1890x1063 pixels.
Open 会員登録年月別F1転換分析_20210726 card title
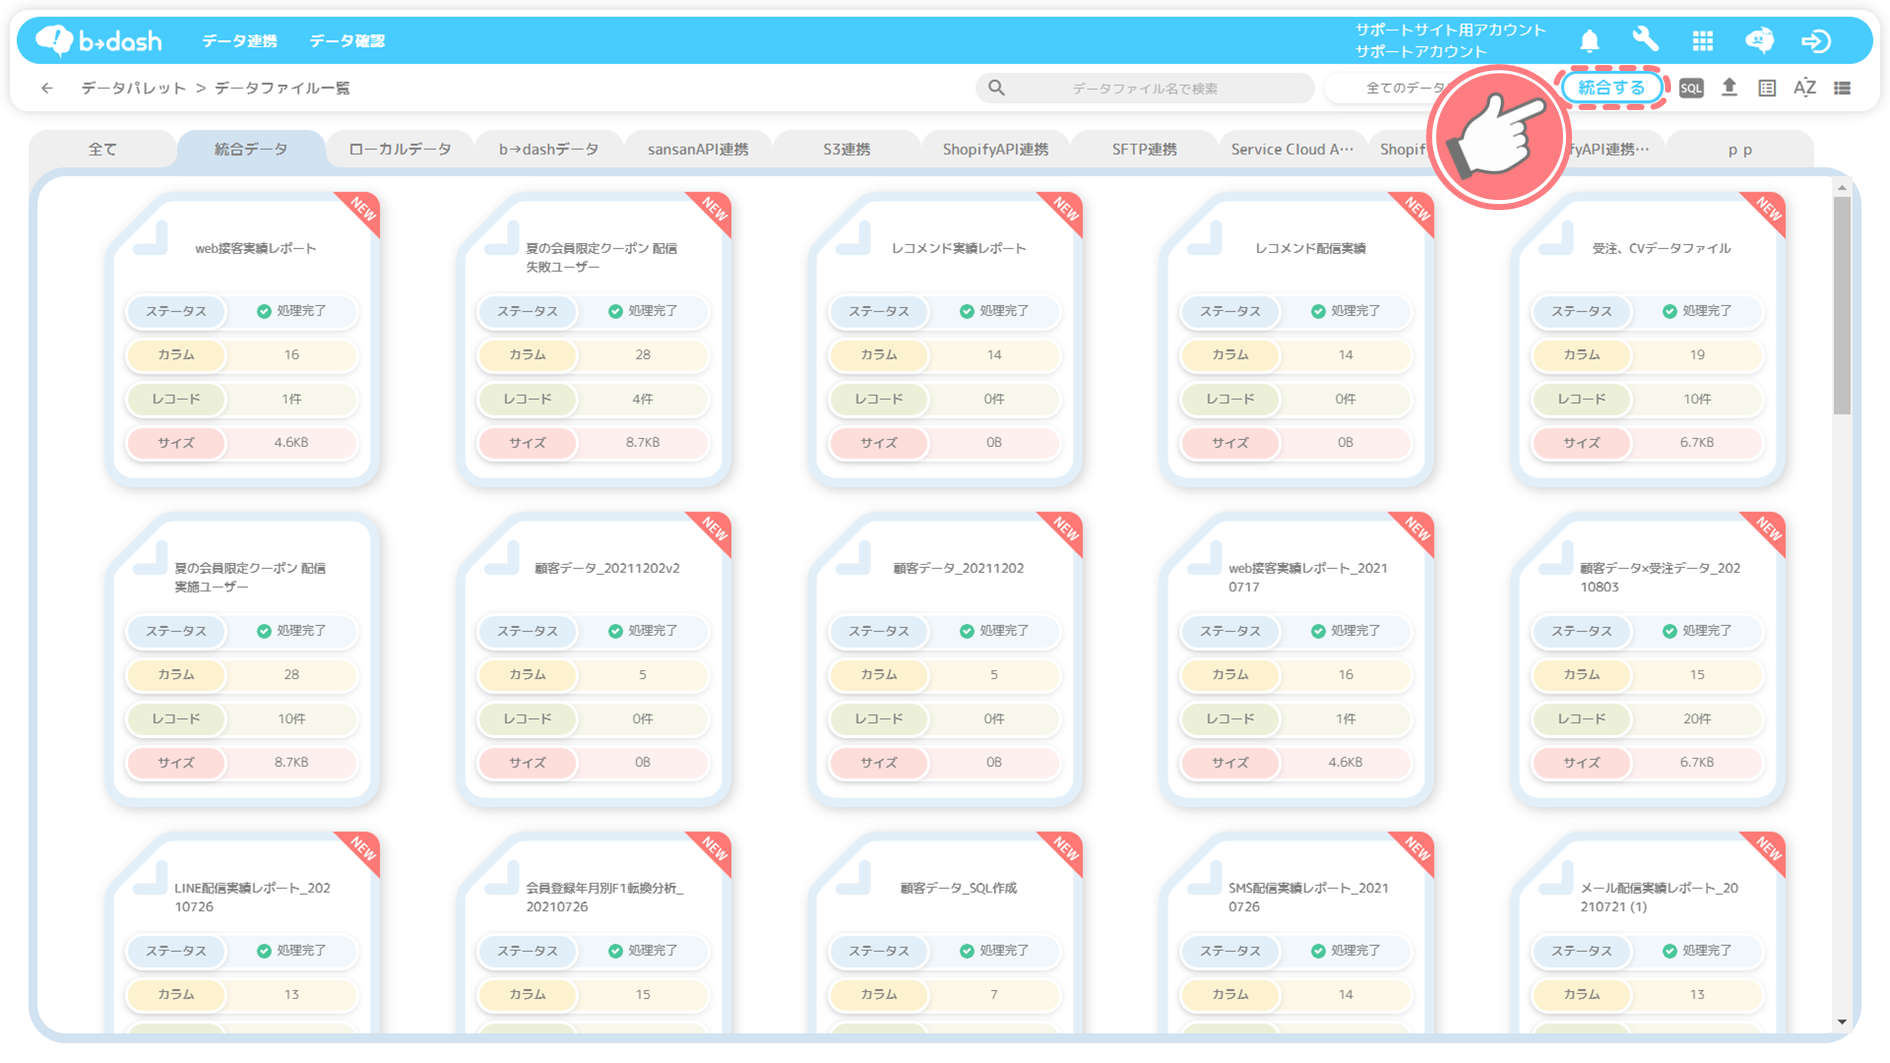[605, 897]
